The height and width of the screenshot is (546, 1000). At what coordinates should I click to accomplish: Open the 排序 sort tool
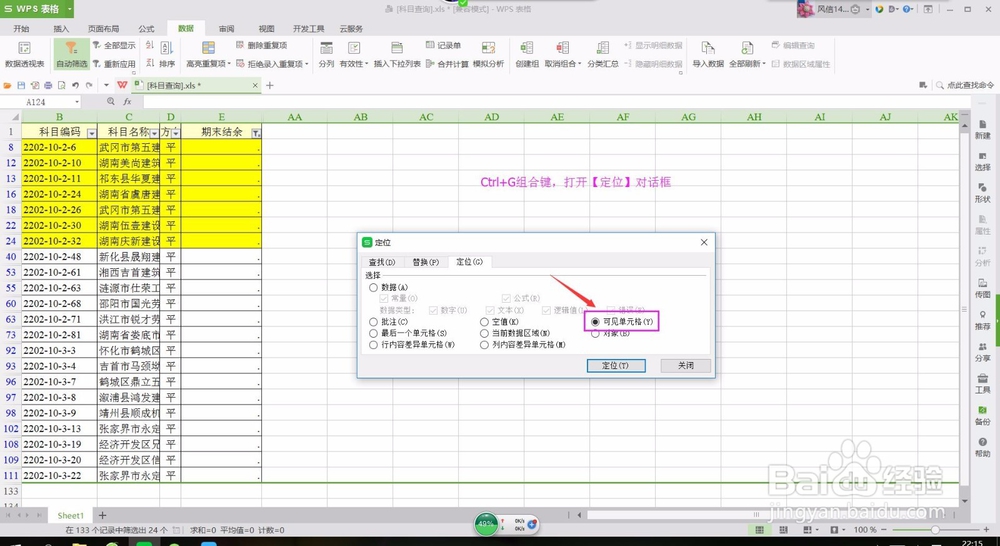[167, 55]
